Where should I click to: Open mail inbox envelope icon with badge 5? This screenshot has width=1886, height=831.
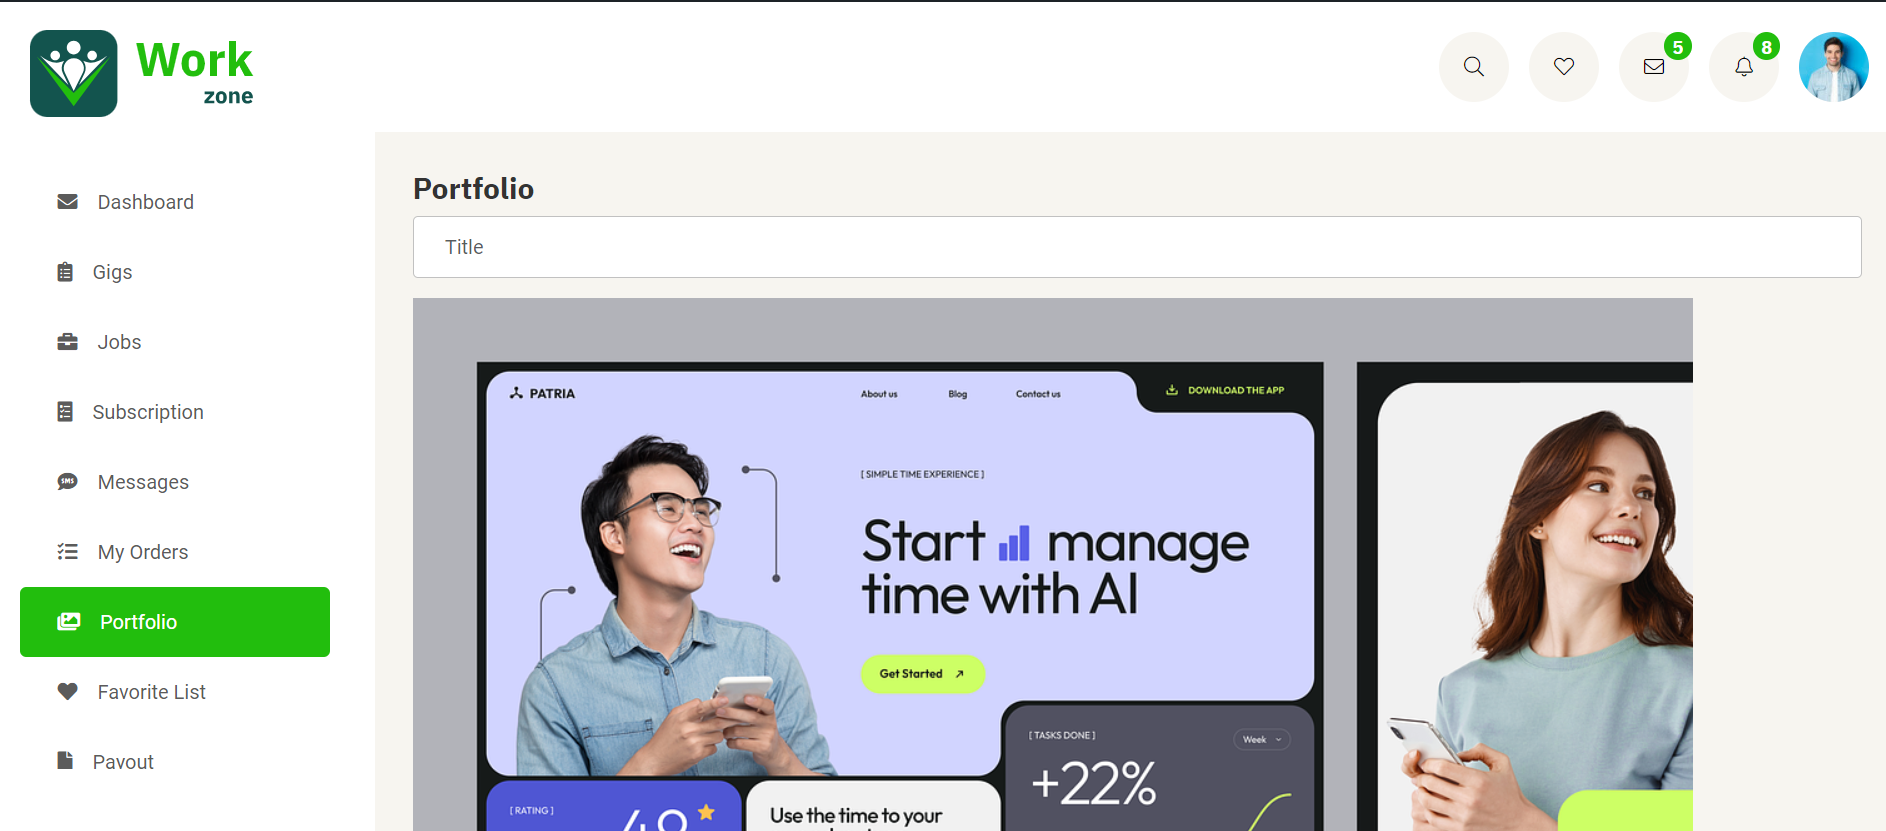point(1653,67)
